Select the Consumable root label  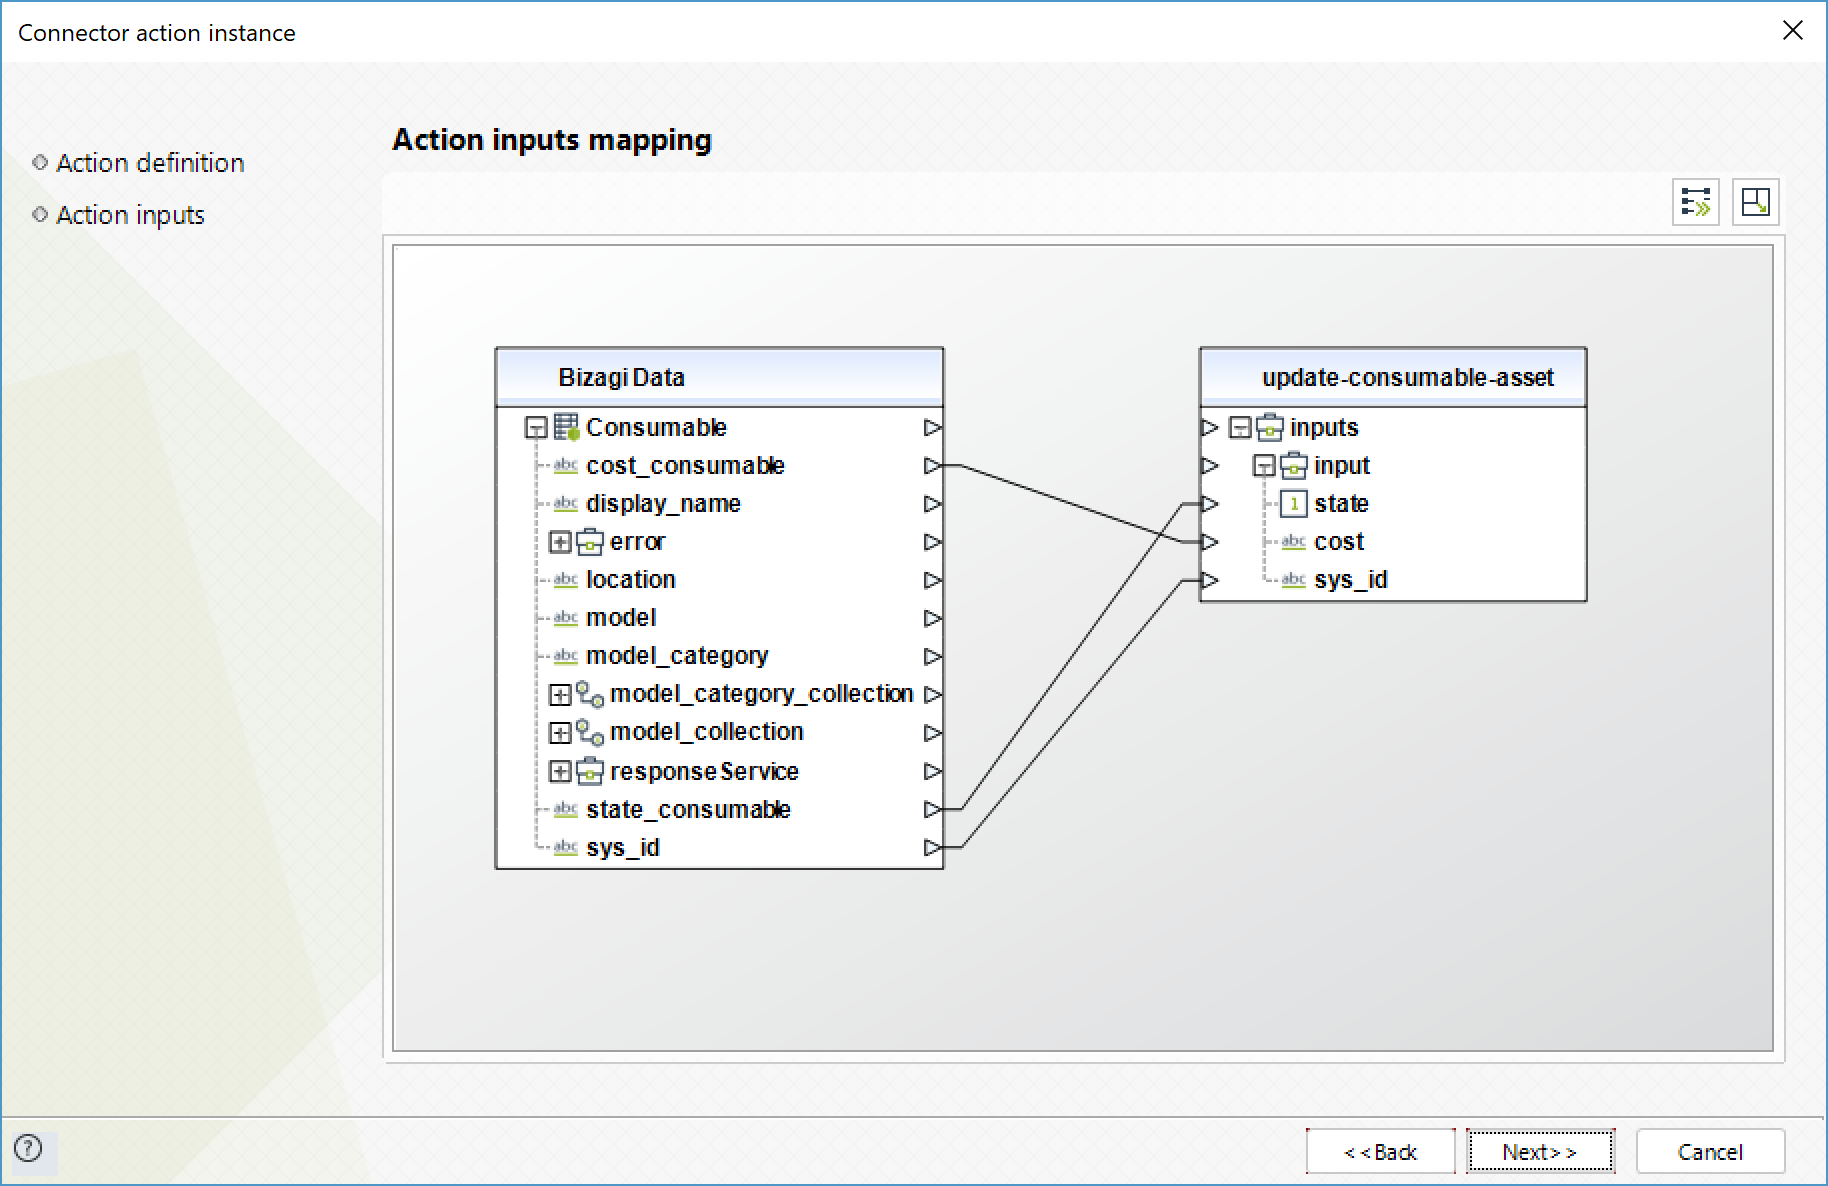pyautogui.click(x=656, y=428)
